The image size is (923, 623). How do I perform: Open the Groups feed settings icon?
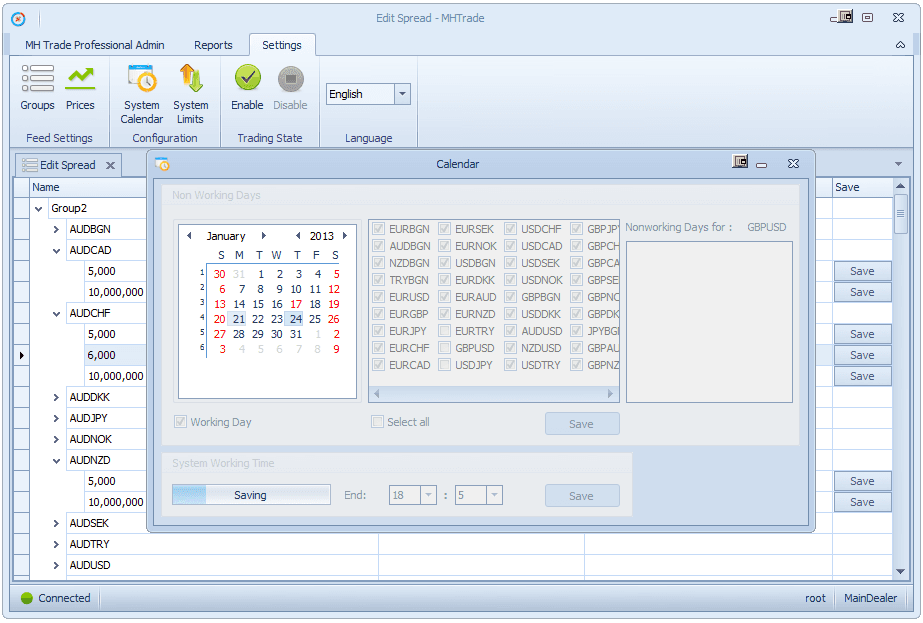(37, 88)
